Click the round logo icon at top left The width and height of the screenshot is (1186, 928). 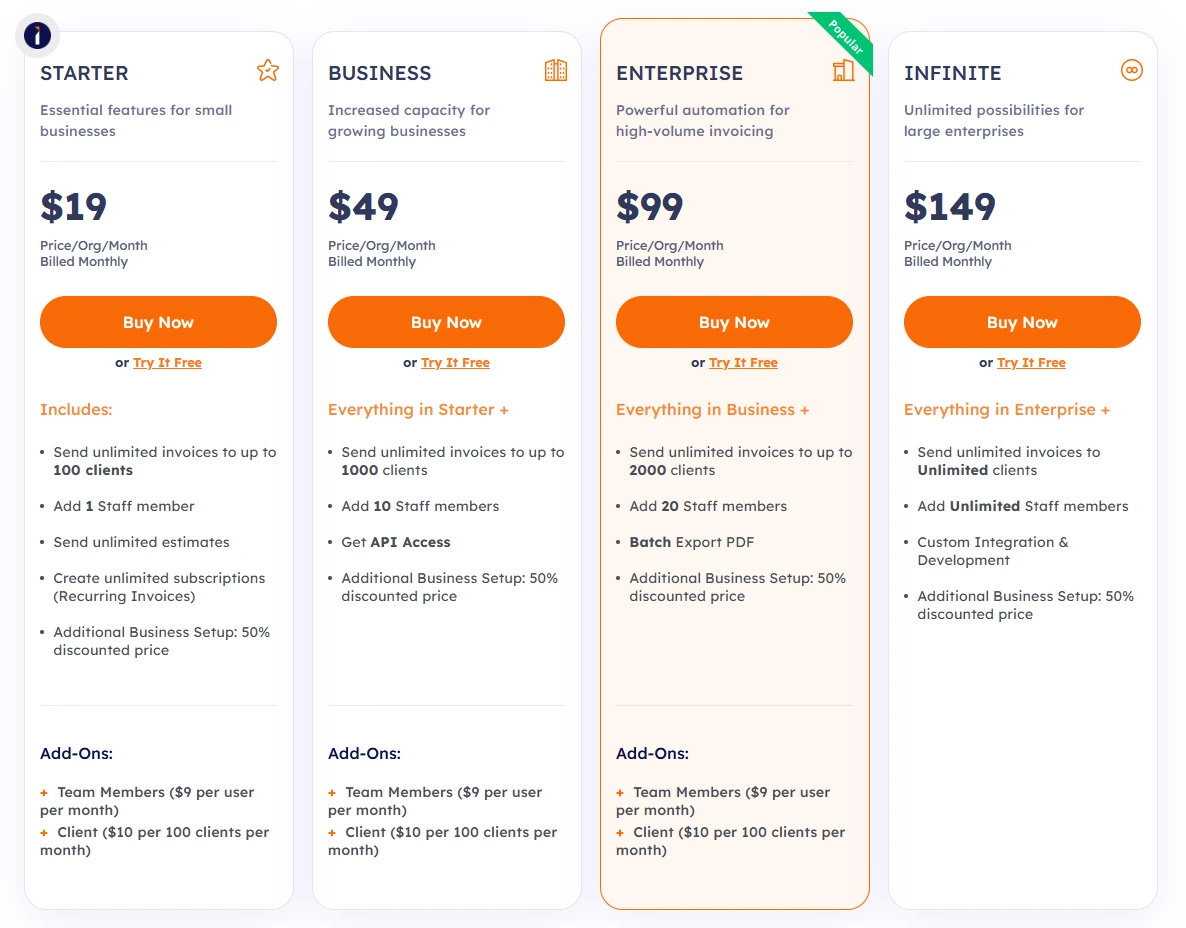pyautogui.click(x=37, y=35)
